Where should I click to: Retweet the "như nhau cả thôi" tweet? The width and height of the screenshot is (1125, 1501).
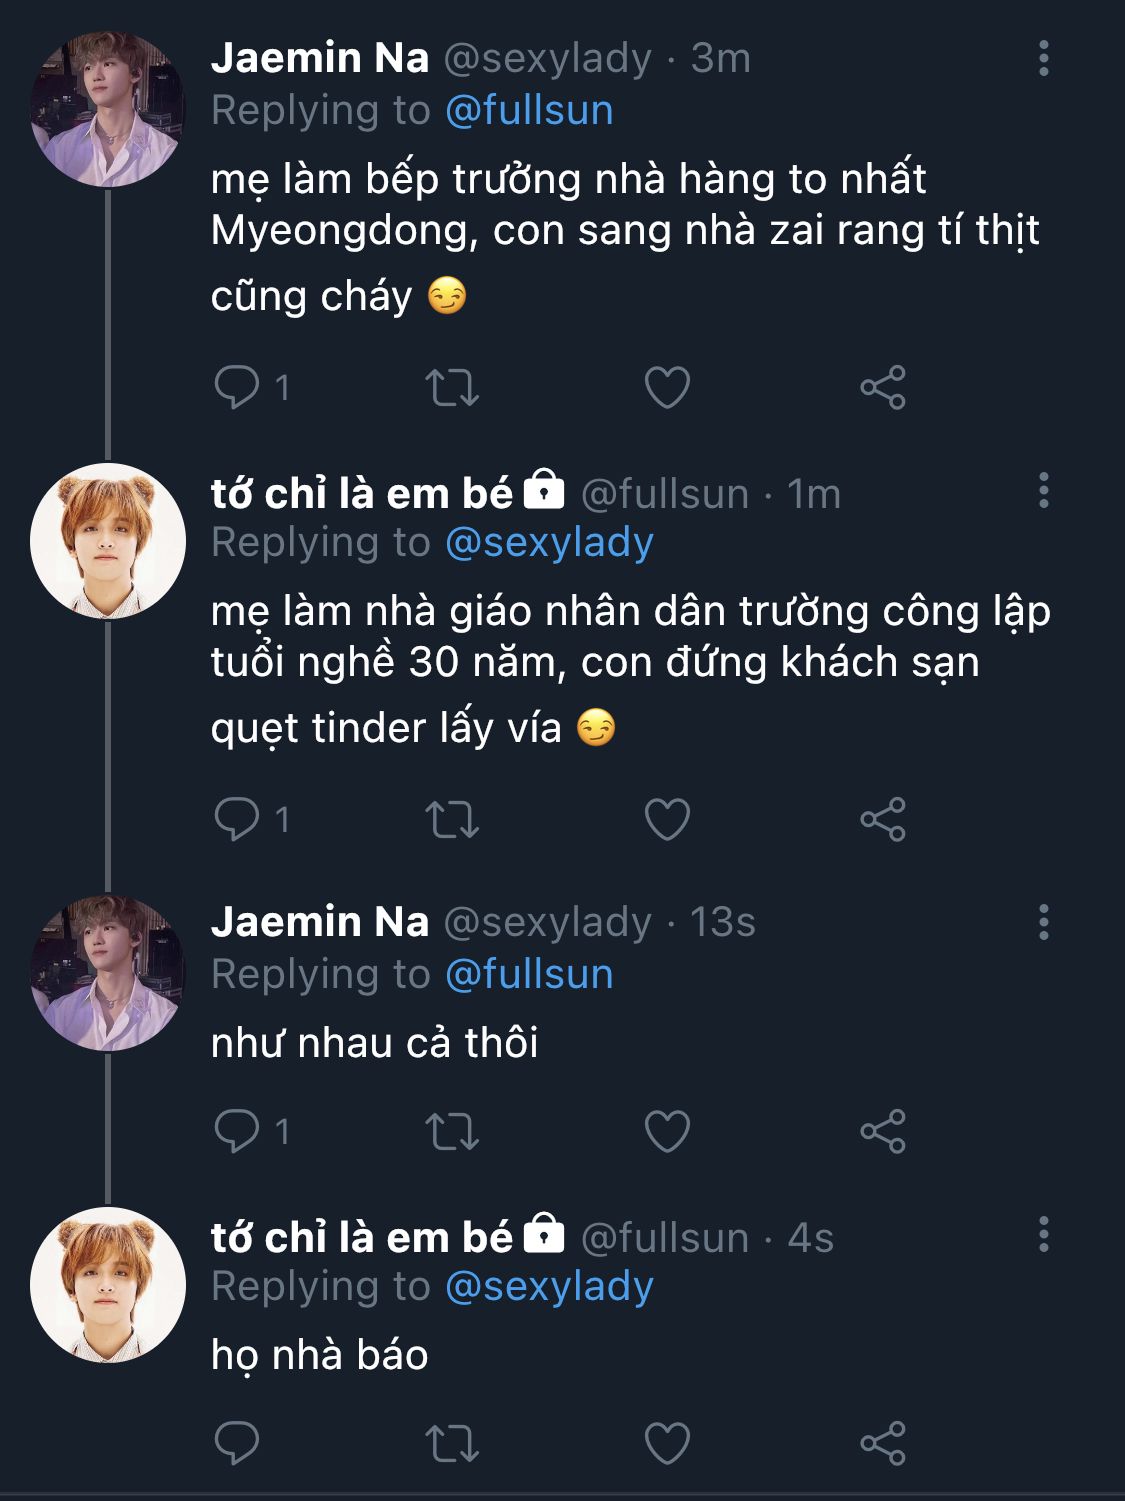452,1131
